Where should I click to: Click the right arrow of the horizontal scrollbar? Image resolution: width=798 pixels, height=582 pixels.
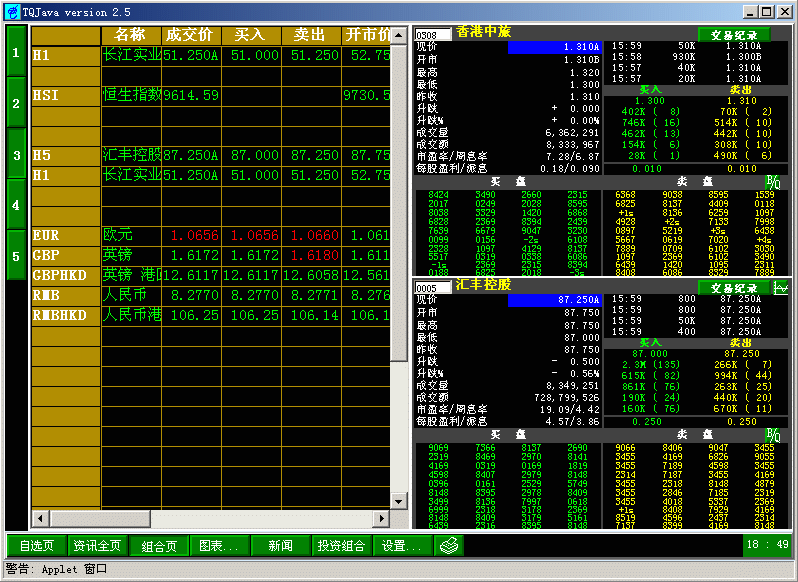(381, 518)
